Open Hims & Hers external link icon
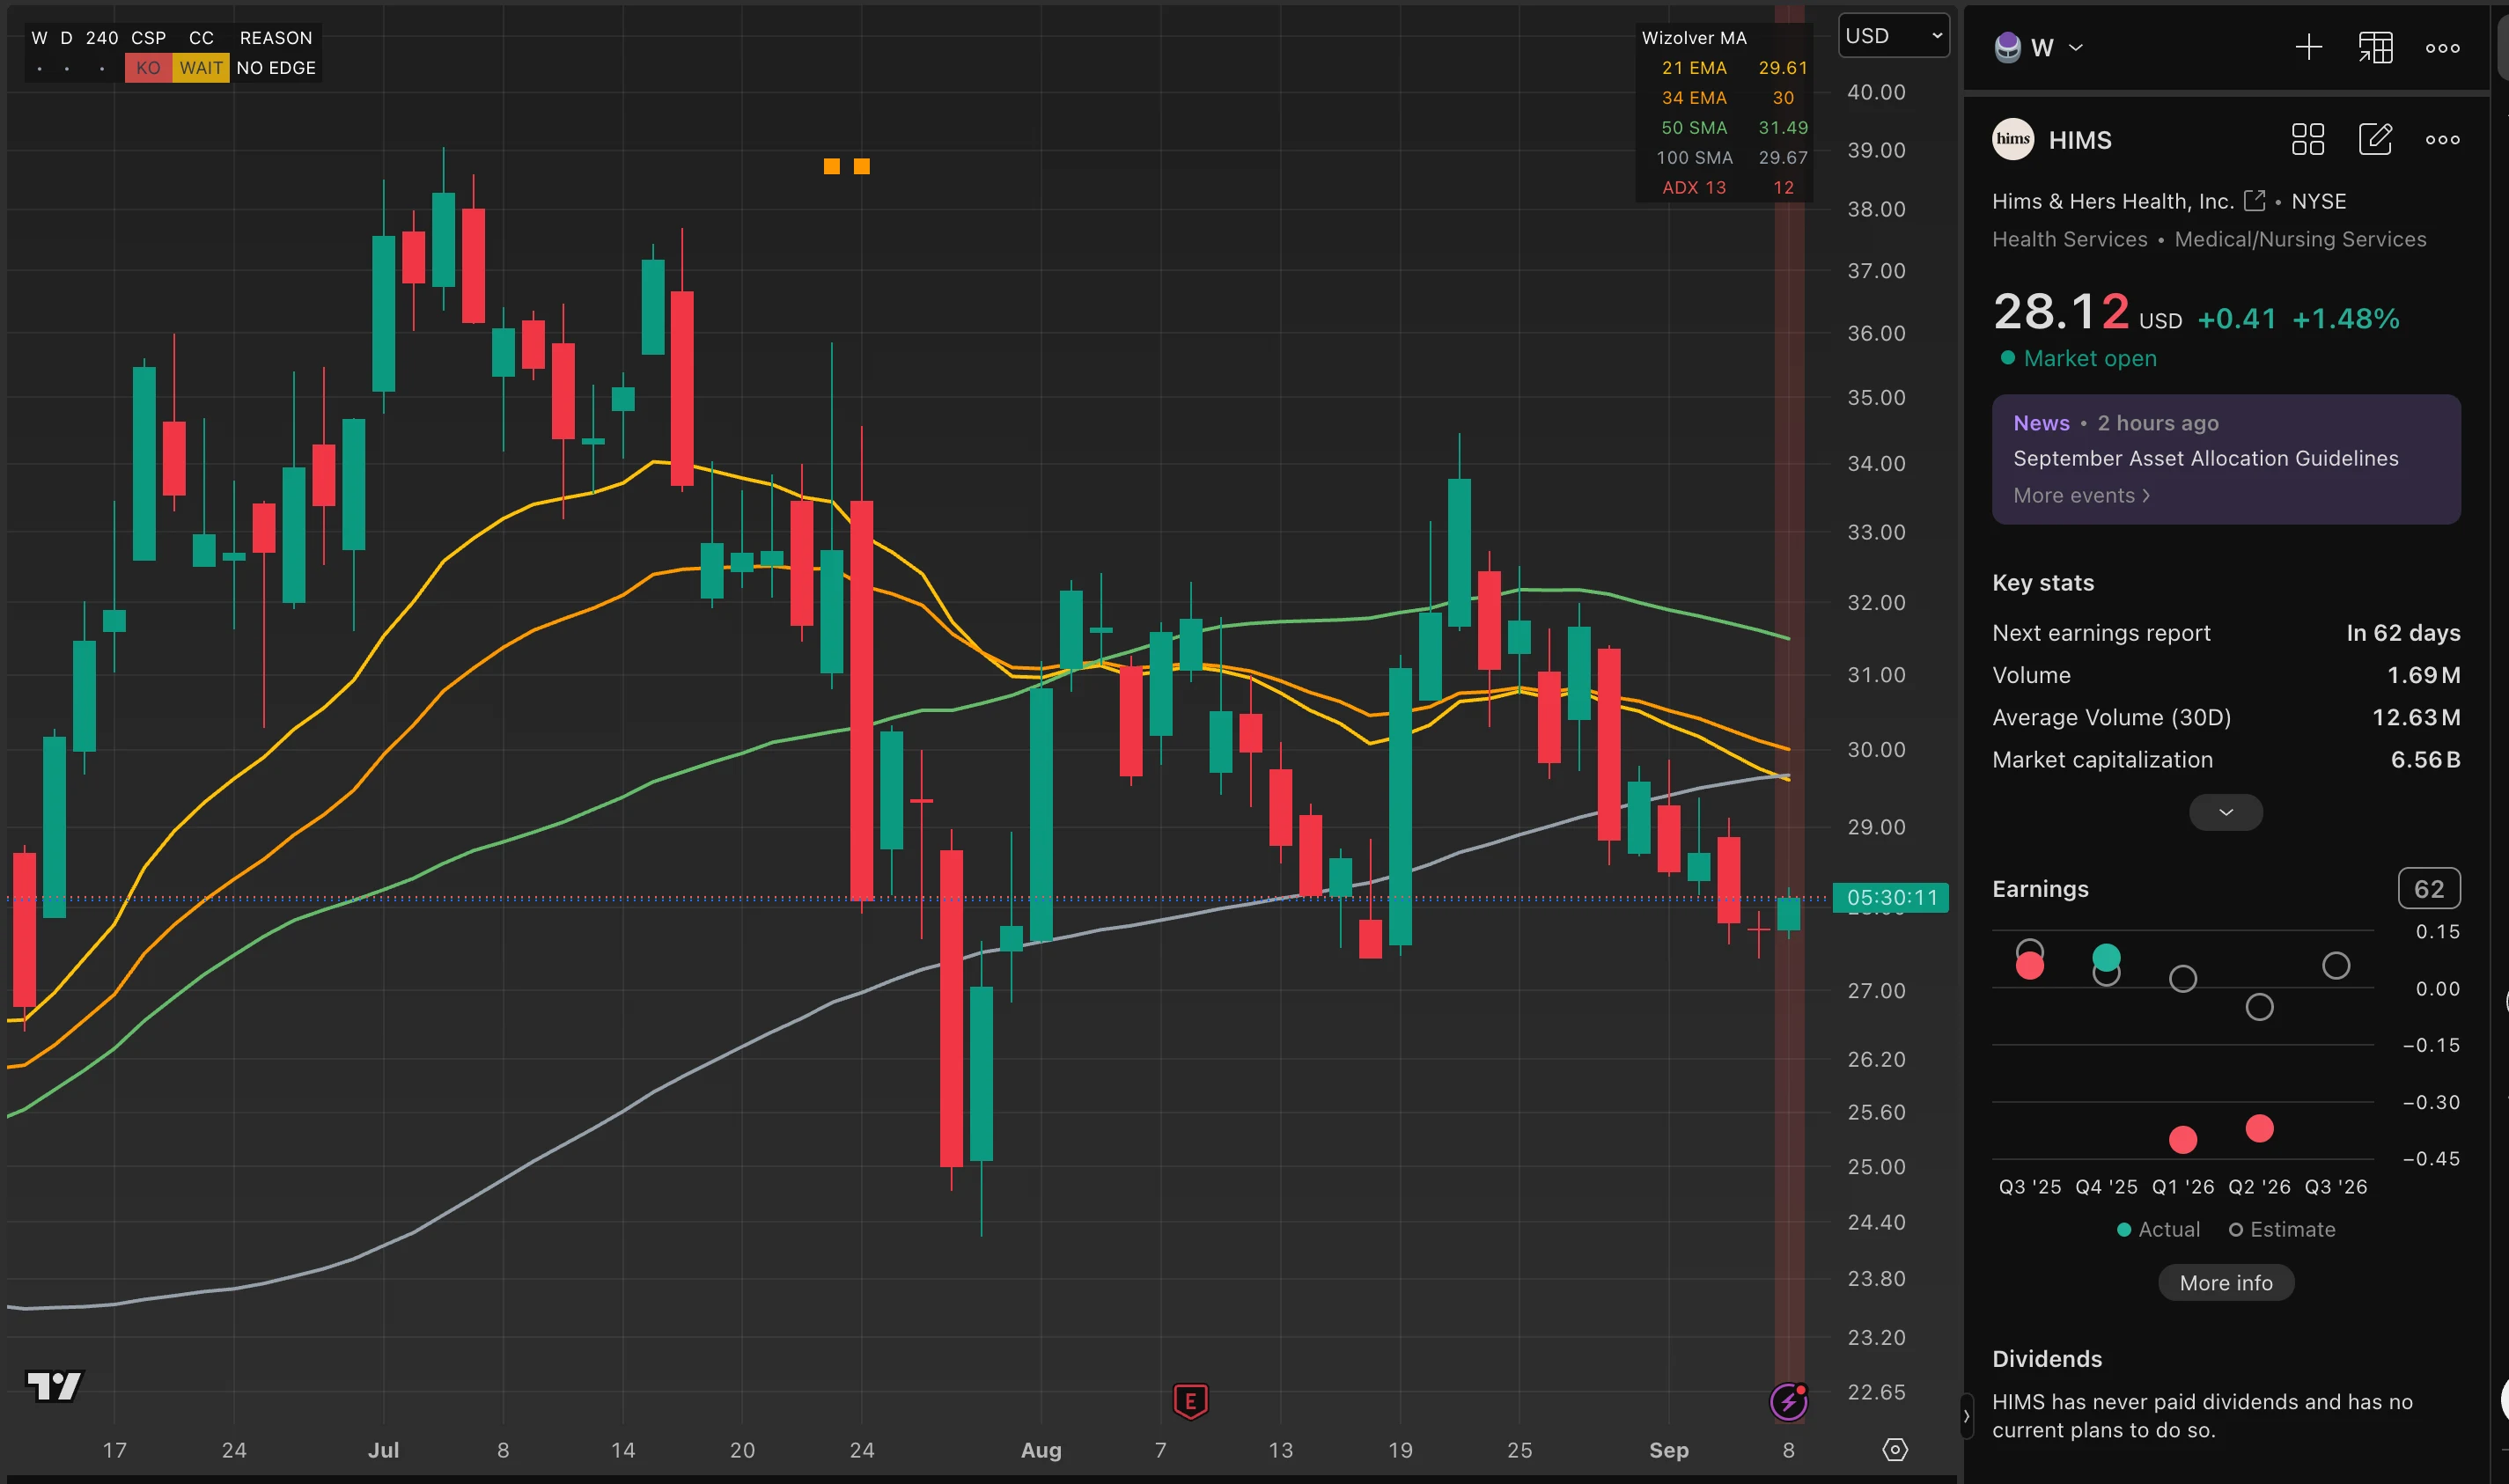 [2254, 201]
